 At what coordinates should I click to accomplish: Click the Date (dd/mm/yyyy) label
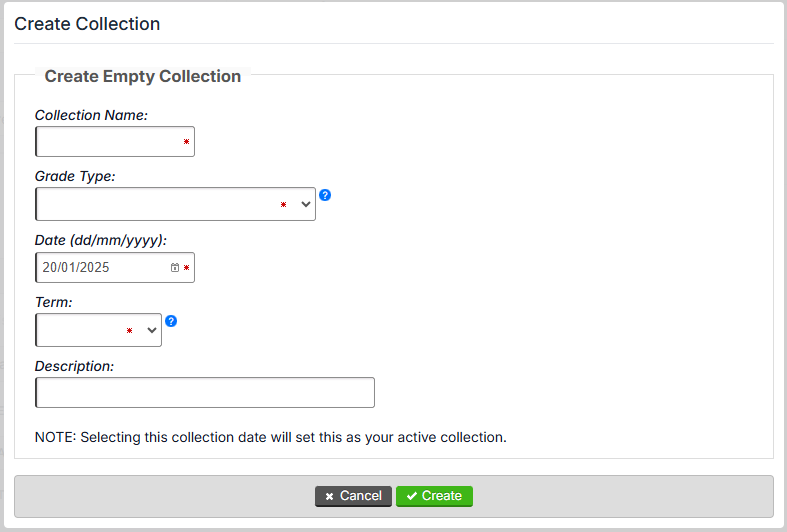(100, 240)
